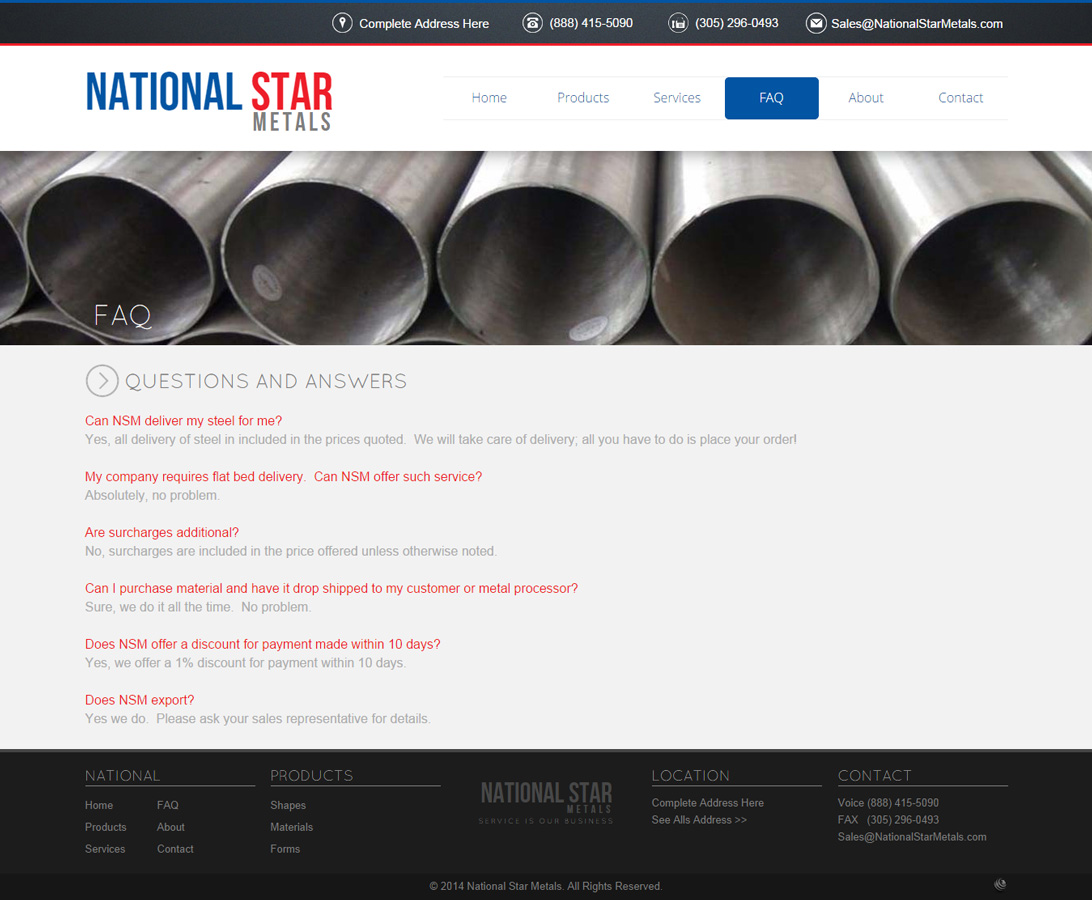Click the FAQ title on the banner image
Viewport: 1092px width, 900px height.
coord(123,316)
